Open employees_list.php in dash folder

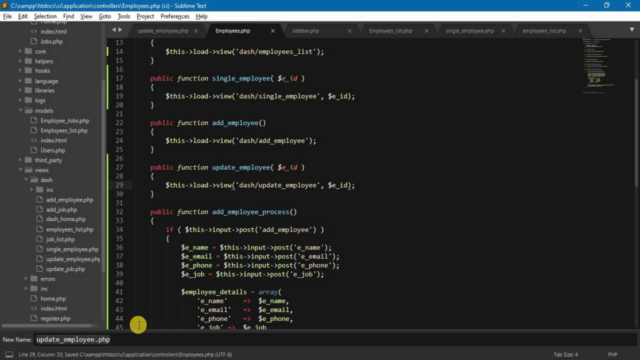pos(69,229)
